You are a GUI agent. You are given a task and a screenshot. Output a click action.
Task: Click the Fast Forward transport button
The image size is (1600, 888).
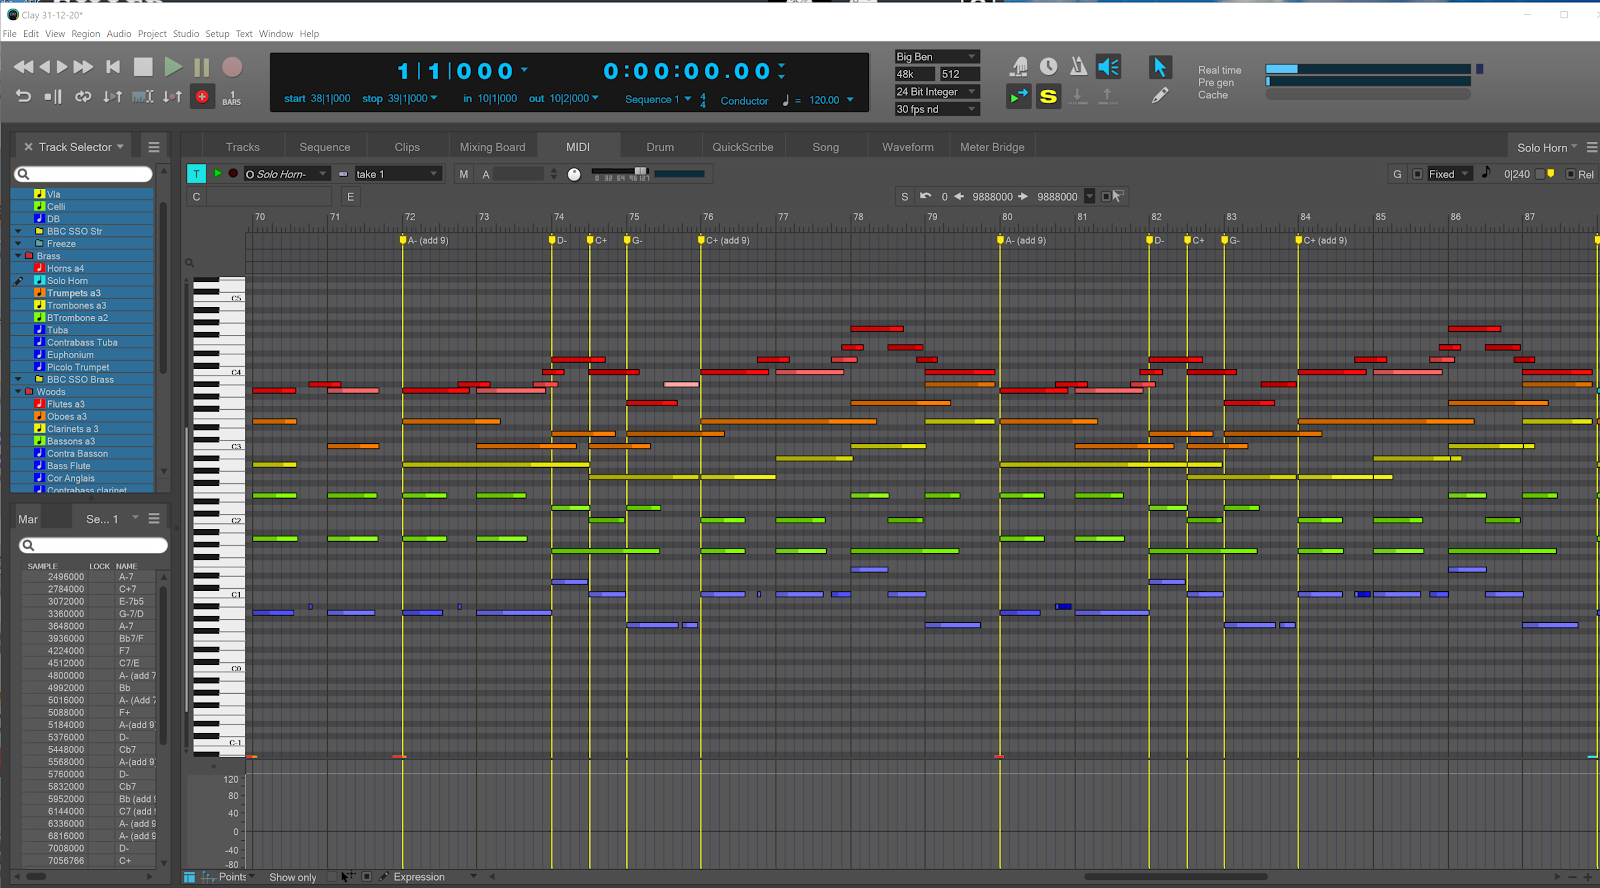point(84,67)
